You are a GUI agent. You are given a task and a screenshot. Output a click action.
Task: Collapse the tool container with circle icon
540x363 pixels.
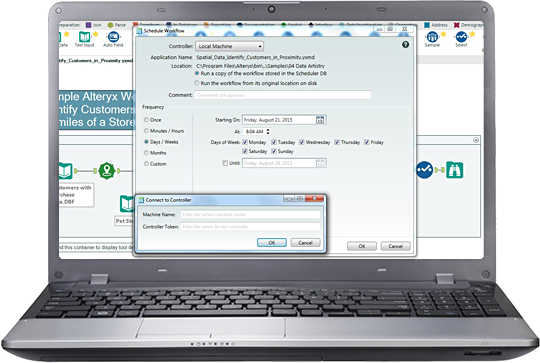click(x=476, y=140)
